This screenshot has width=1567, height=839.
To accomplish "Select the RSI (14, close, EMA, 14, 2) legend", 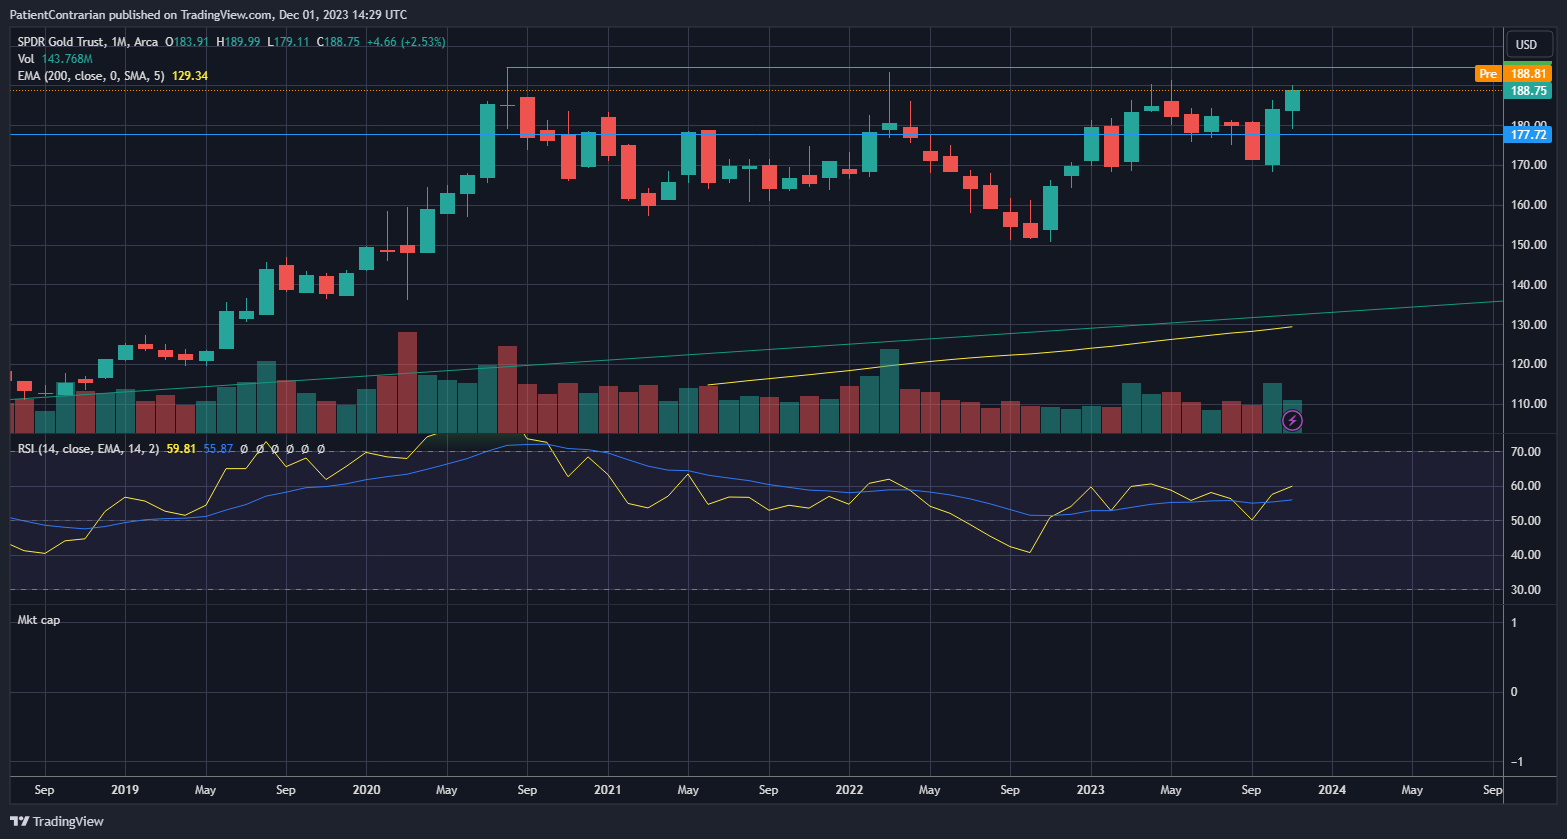I will (88, 449).
